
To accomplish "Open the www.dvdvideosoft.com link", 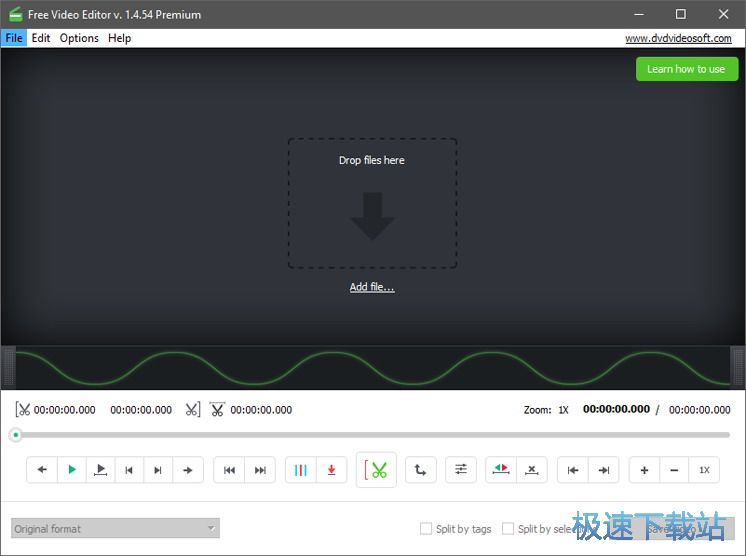I will coord(678,38).
